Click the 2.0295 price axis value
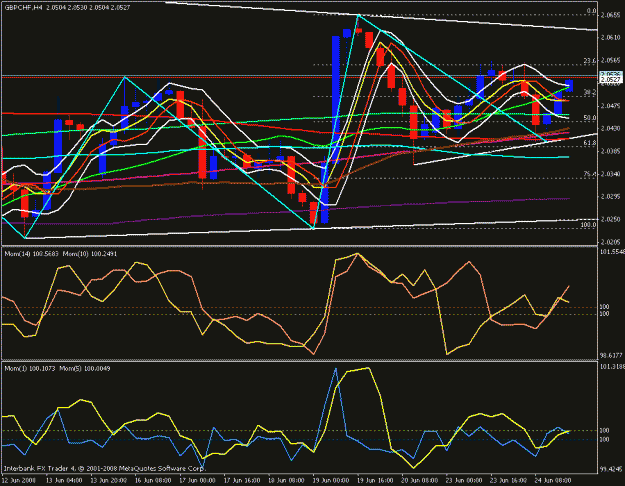625x486 pixels. point(611,197)
